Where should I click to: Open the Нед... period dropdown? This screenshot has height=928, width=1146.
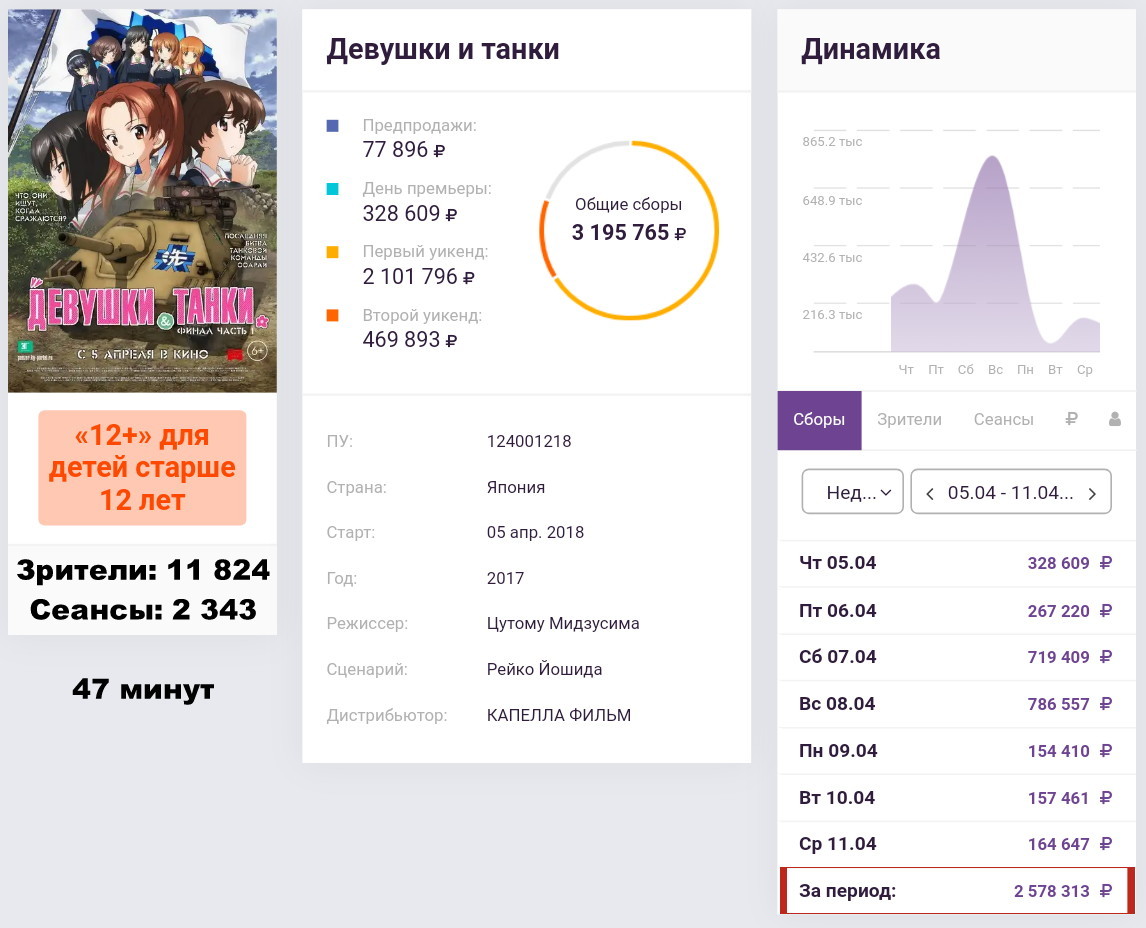click(x=852, y=493)
